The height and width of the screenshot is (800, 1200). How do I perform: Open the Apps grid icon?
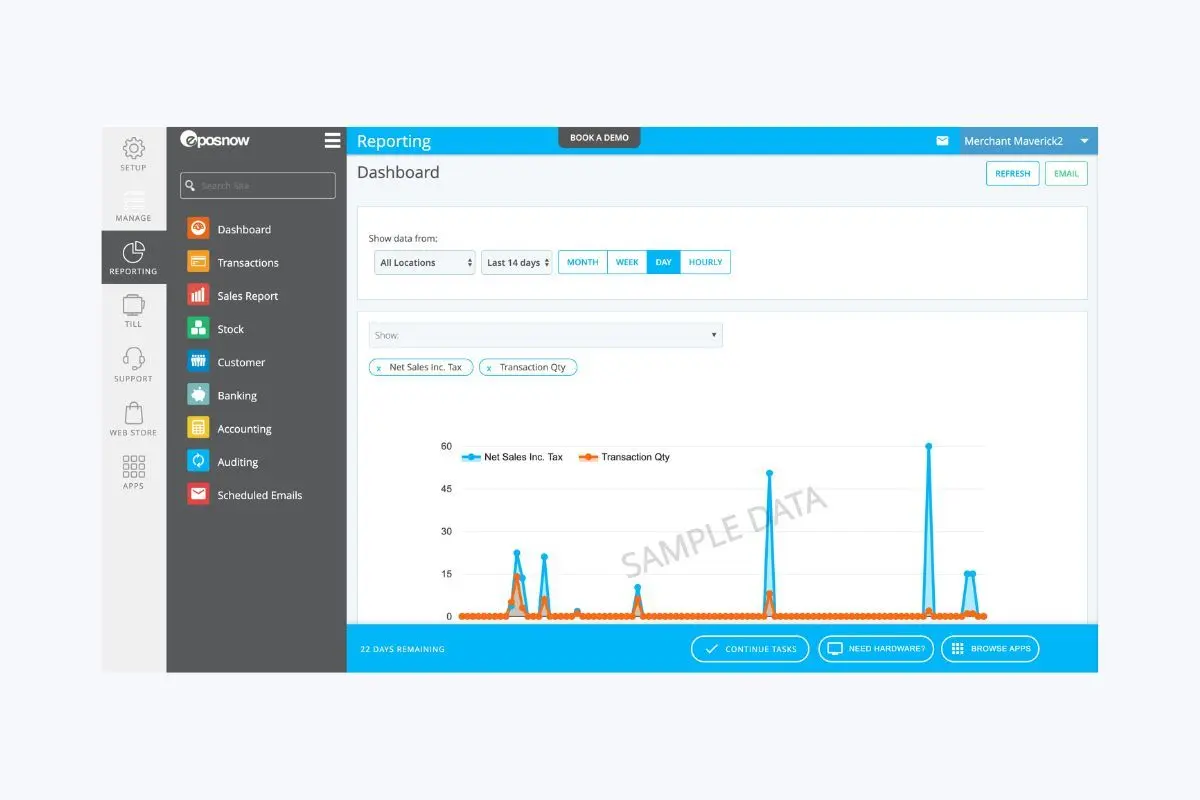click(x=133, y=466)
